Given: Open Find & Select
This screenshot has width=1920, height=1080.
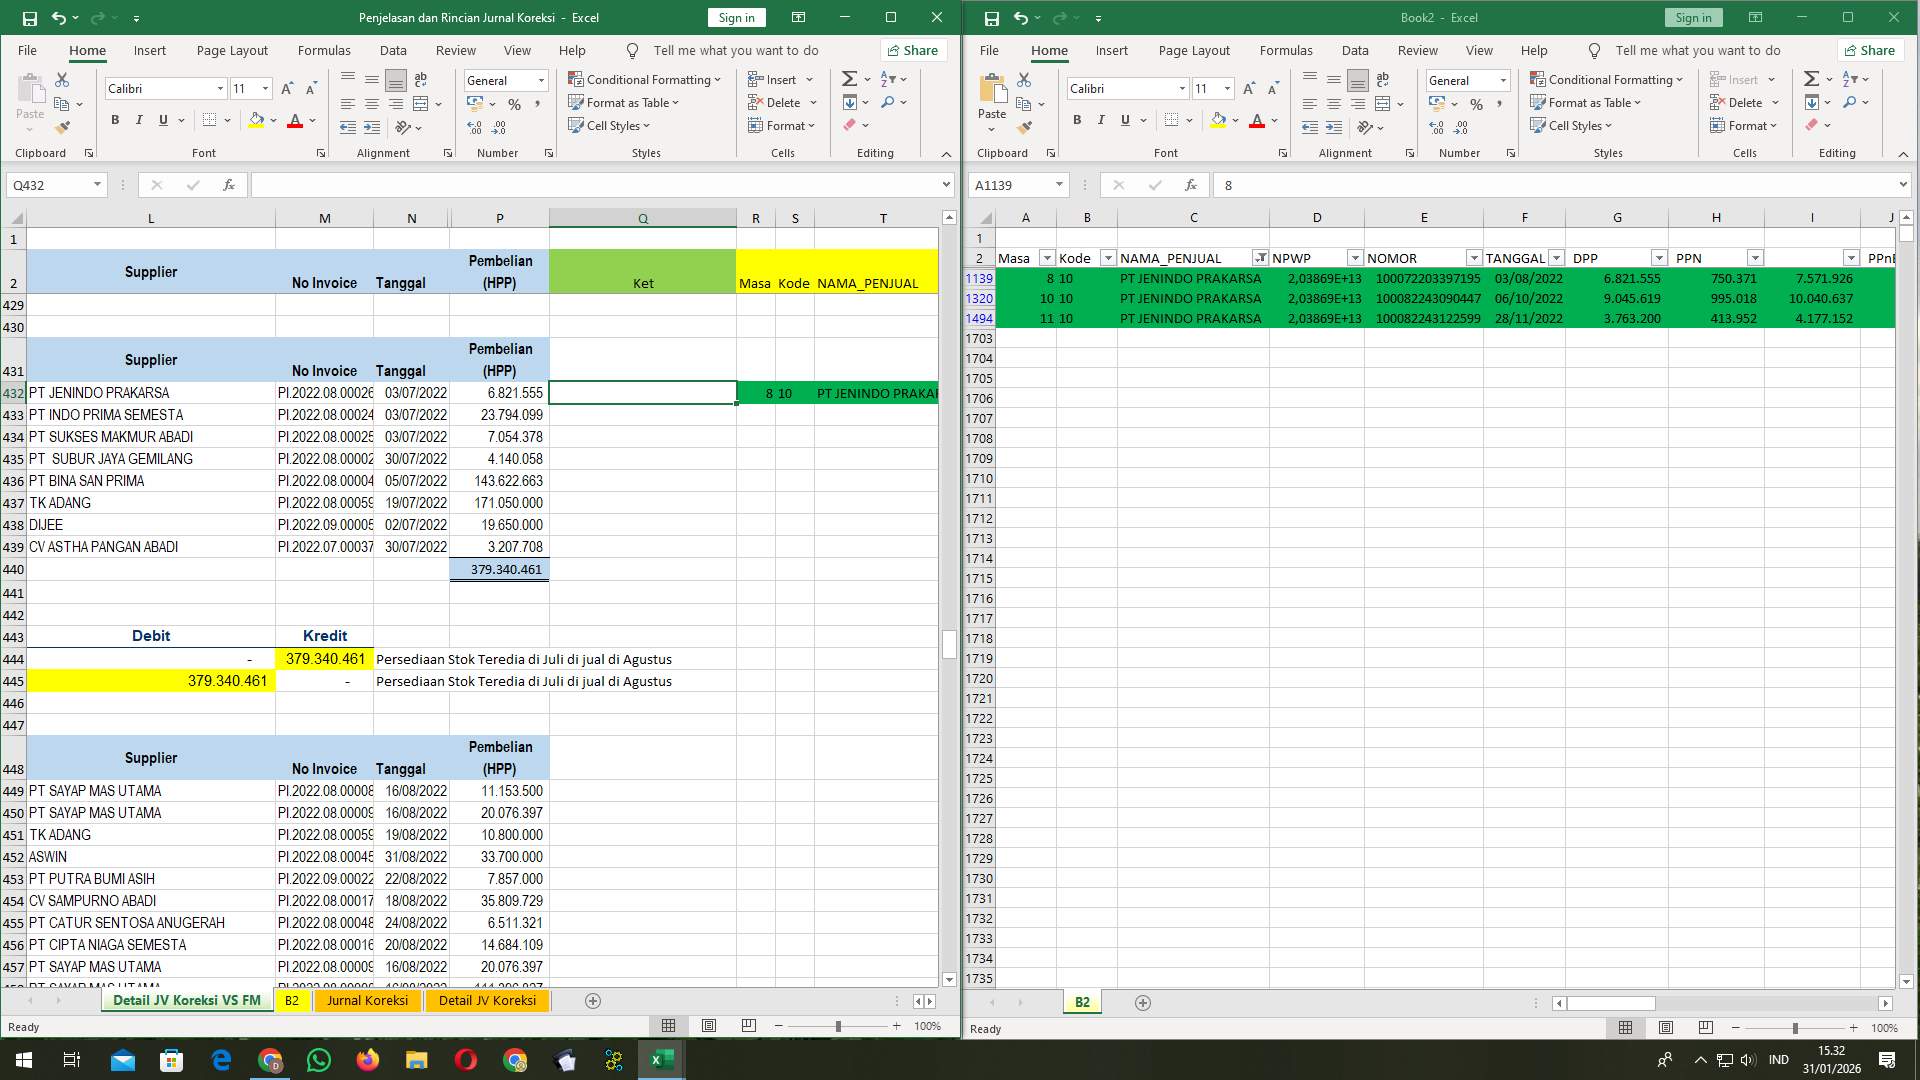Looking at the screenshot, I should click(889, 102).
